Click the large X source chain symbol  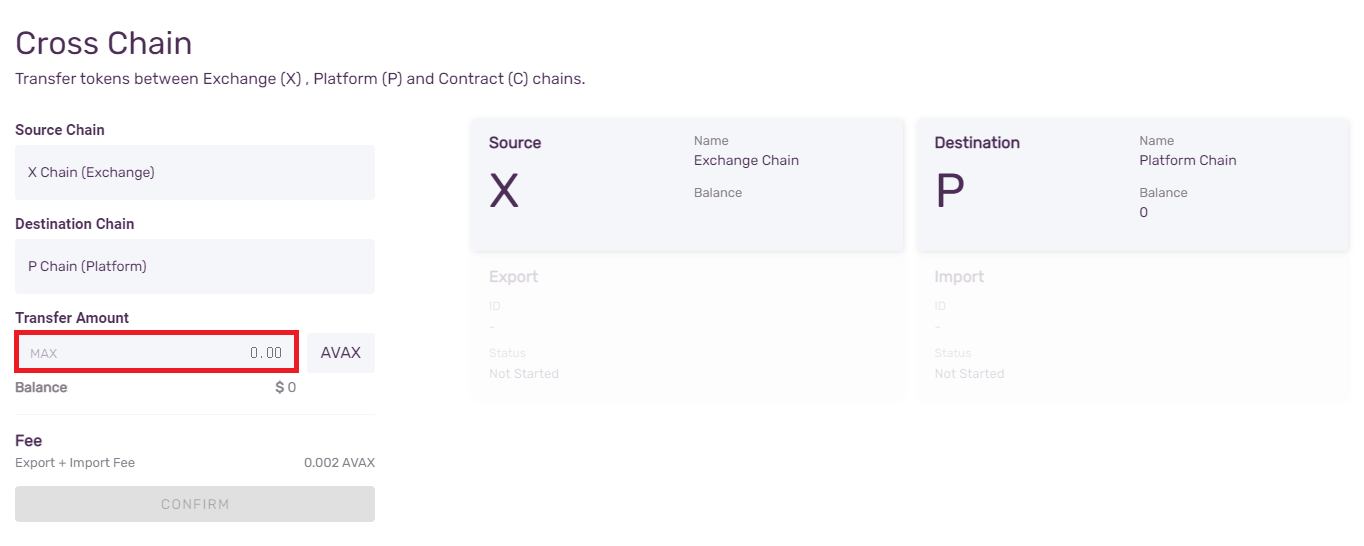click(504, 191)
